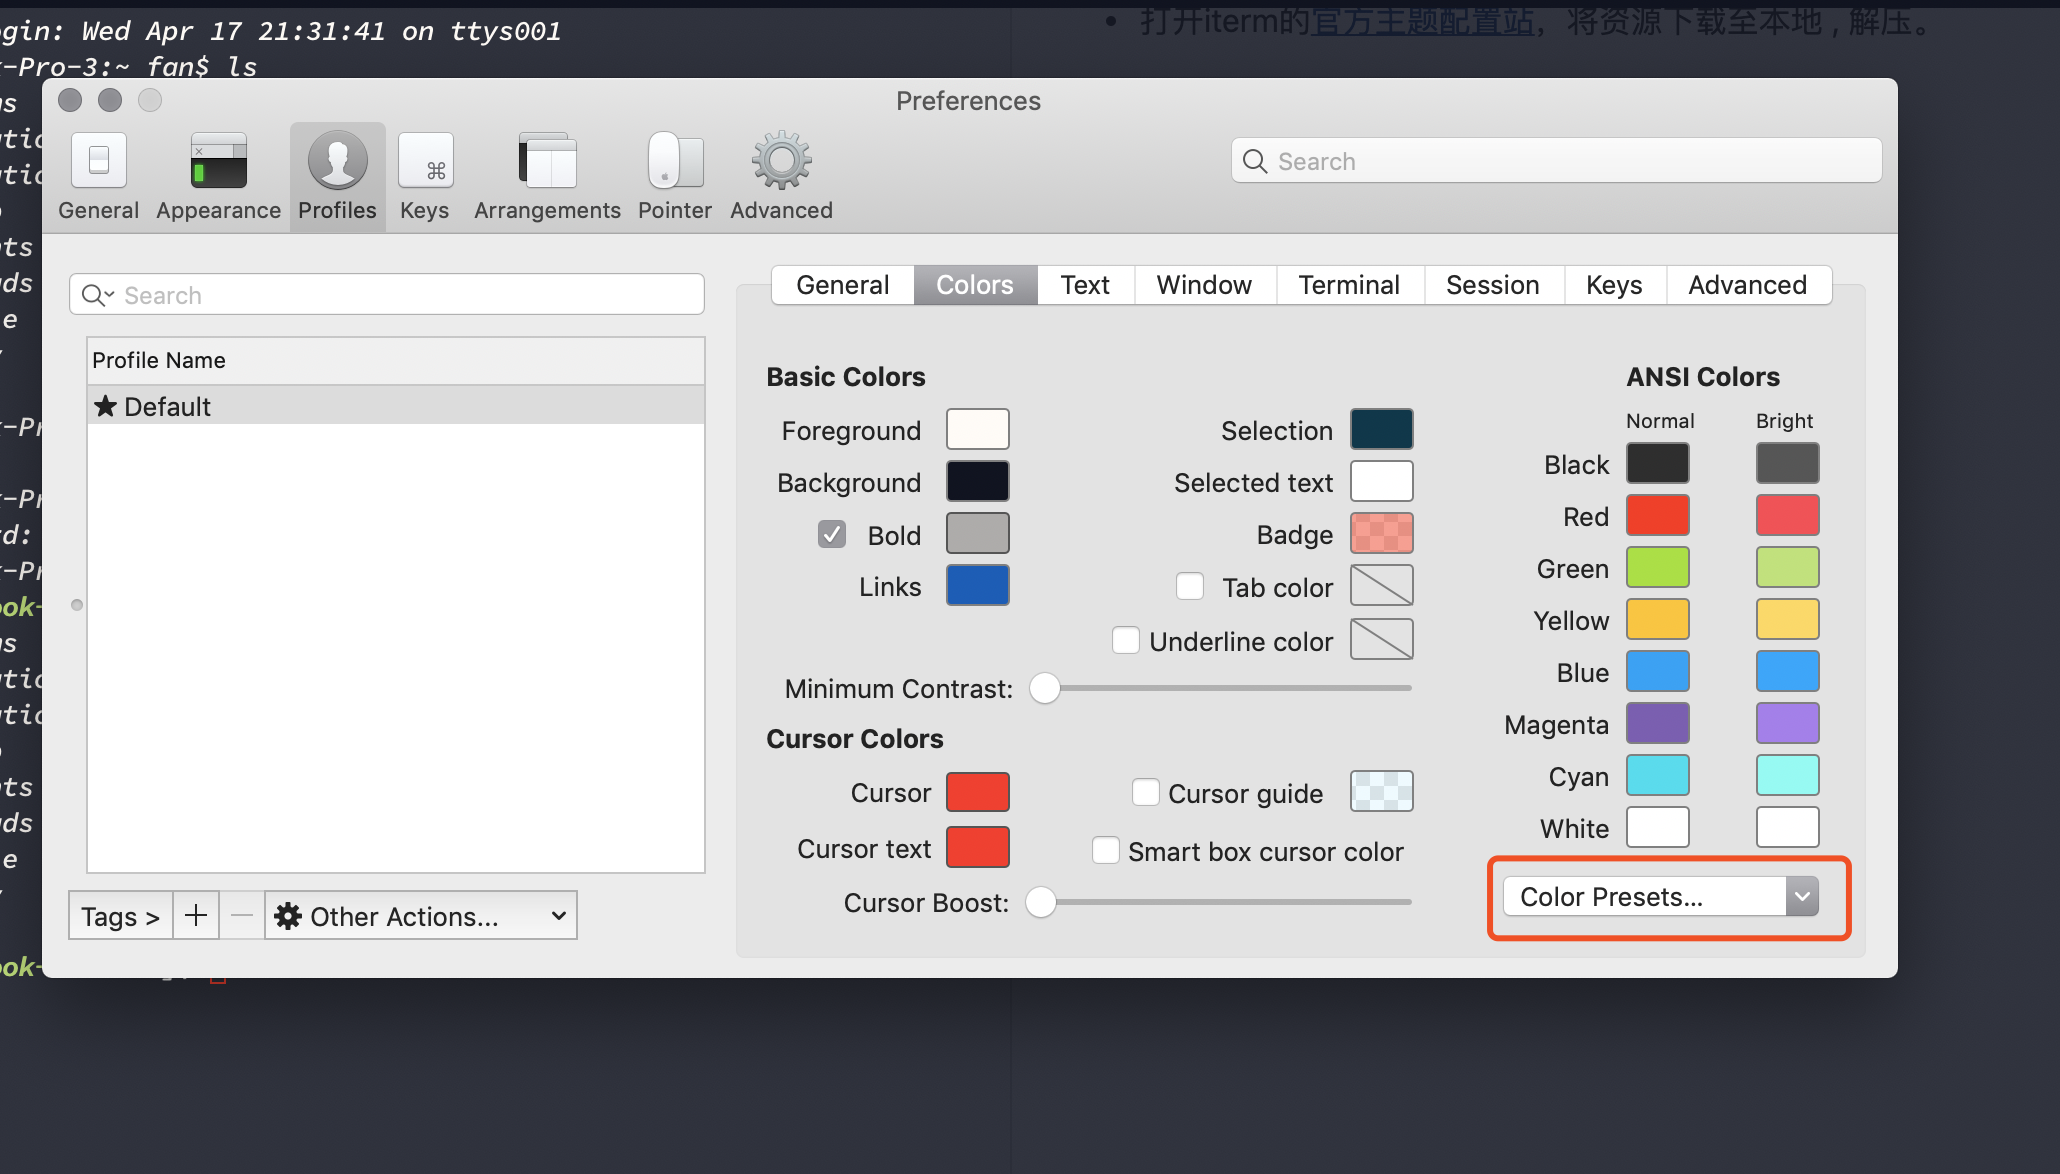Open the Arrangements toolbar icon
The image size is (2060, 1174).
click(547, 162)
